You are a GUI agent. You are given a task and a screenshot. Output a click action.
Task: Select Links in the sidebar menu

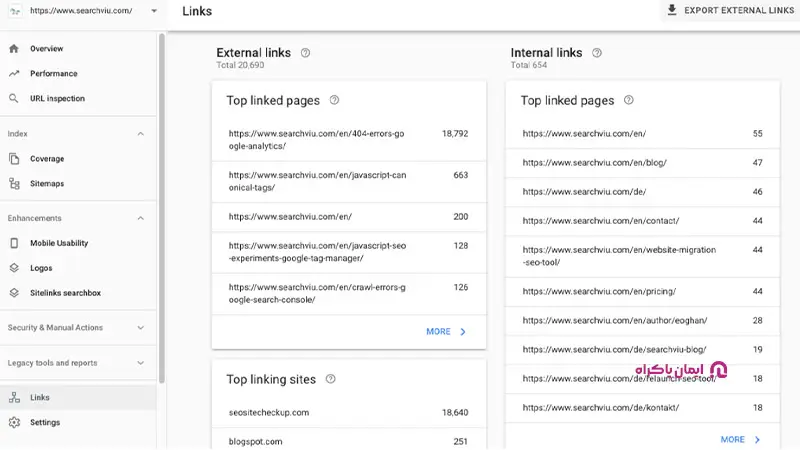[40, 397]
